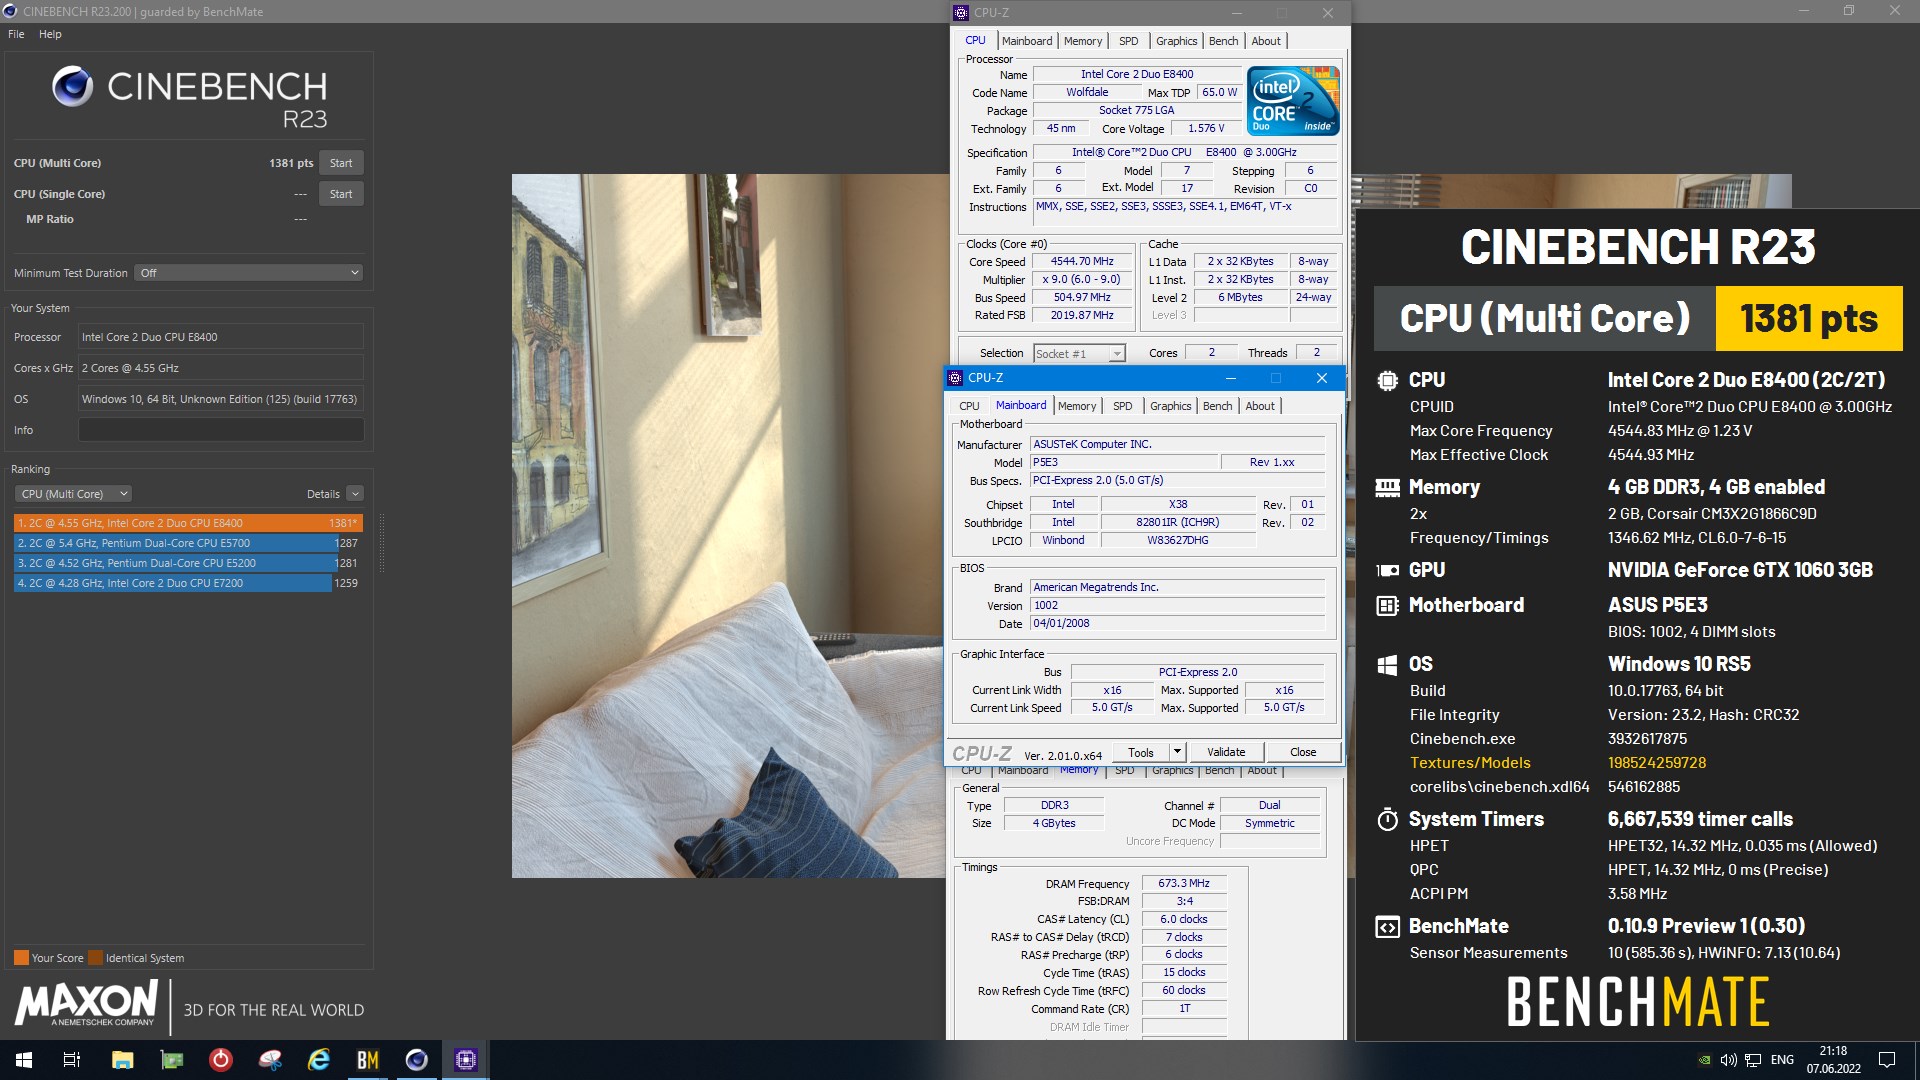1920x1080 pixels.
Task: Open the Cinebench Help menu
Action: click(x=50, y=34)
